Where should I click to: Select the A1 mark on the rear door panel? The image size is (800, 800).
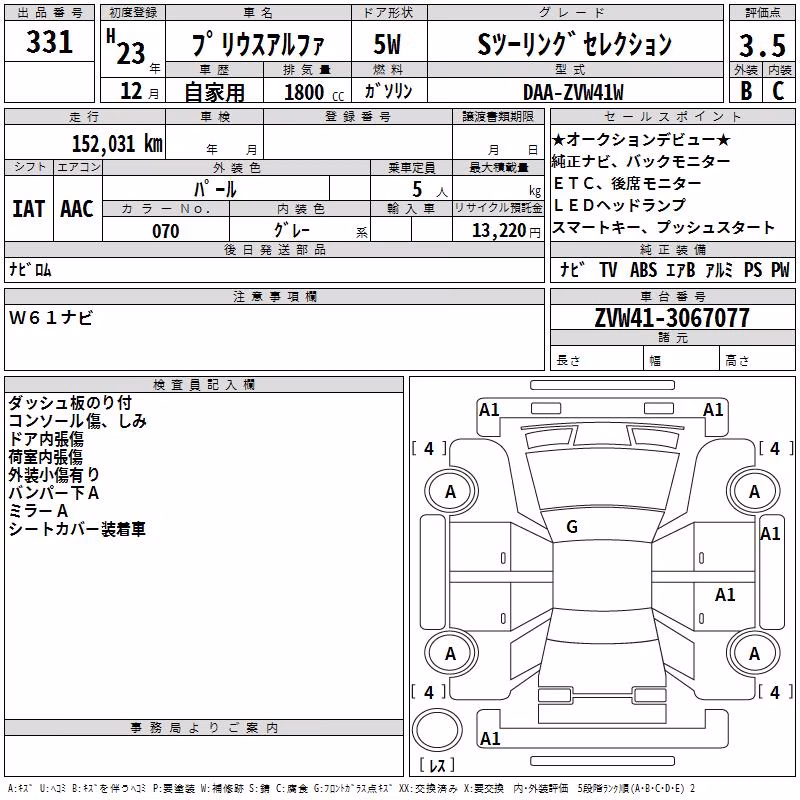pyautogui.click(x=725, y=594)
